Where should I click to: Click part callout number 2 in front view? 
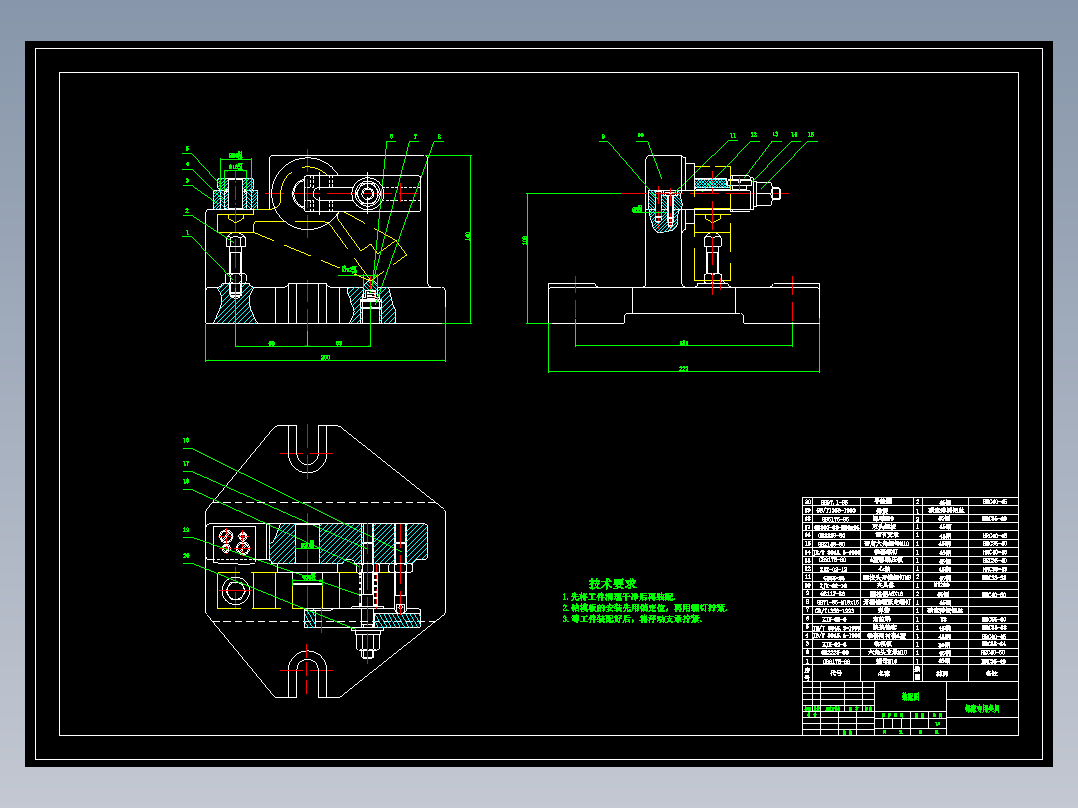[187, 211]
